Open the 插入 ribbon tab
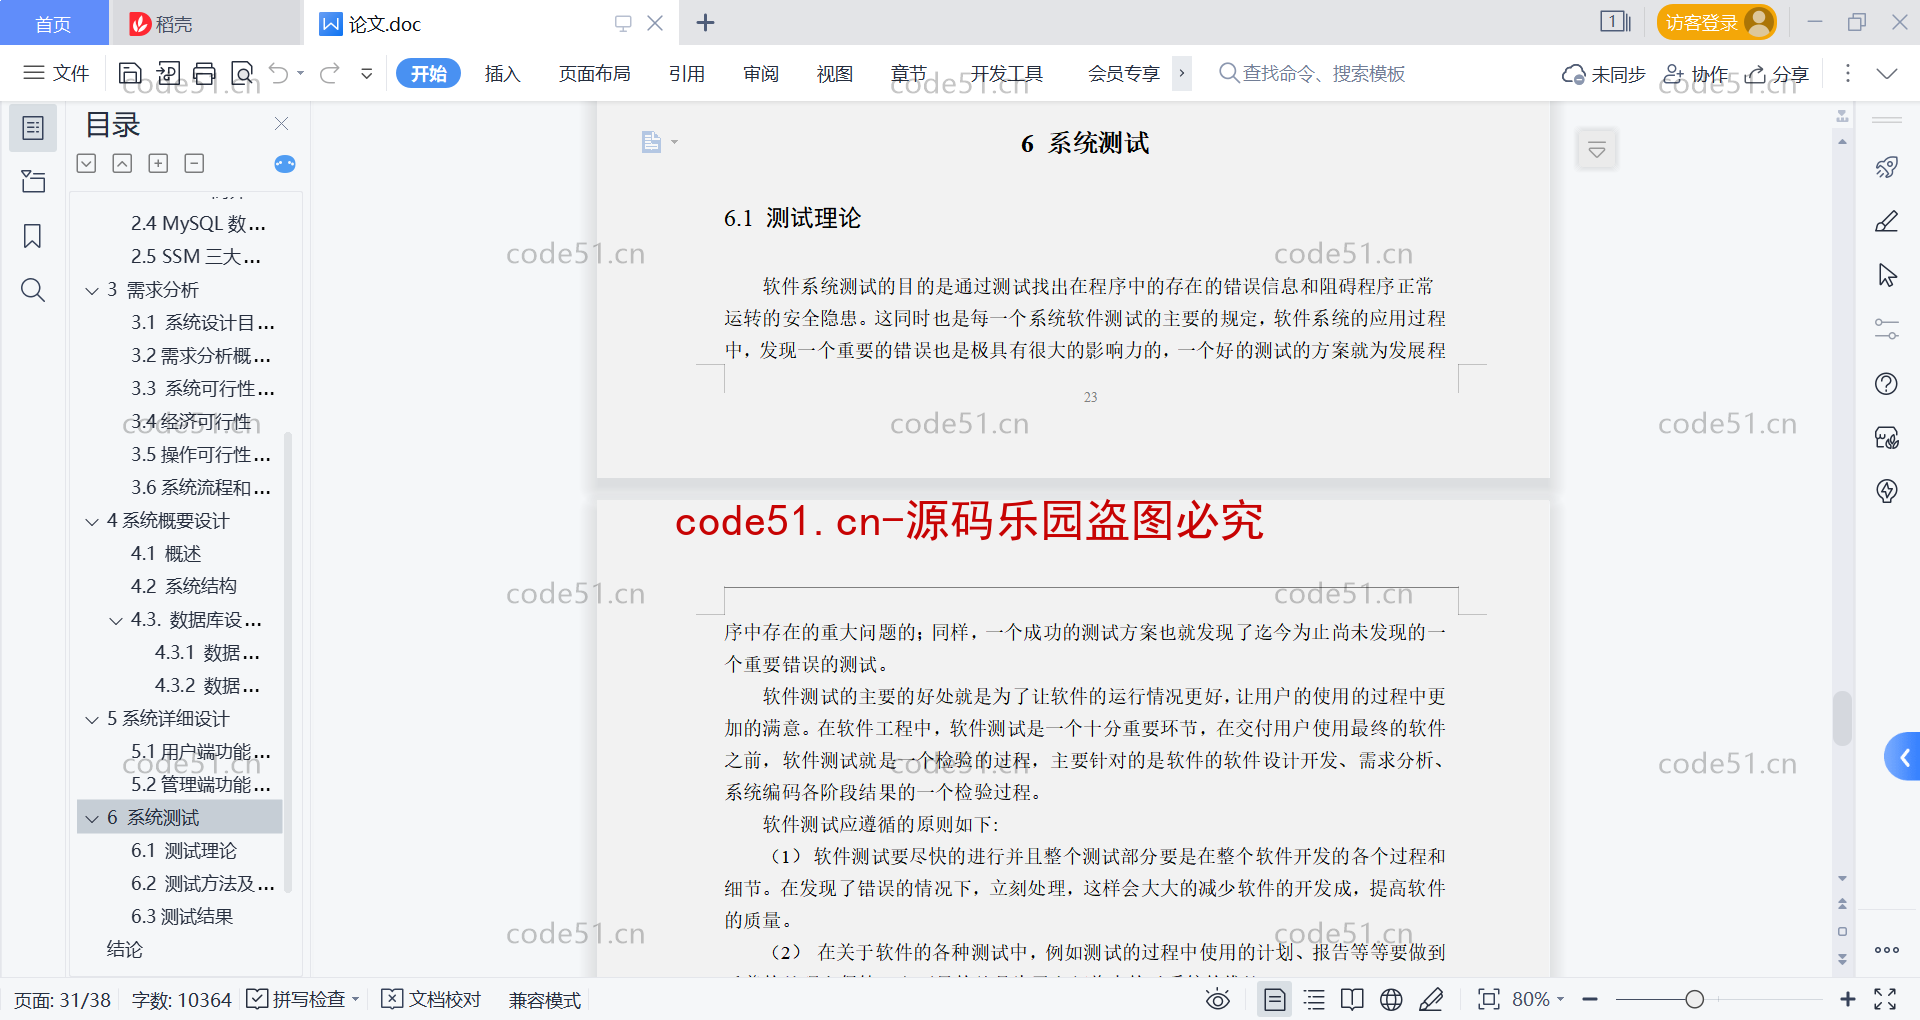 click(x=502, y=73)
